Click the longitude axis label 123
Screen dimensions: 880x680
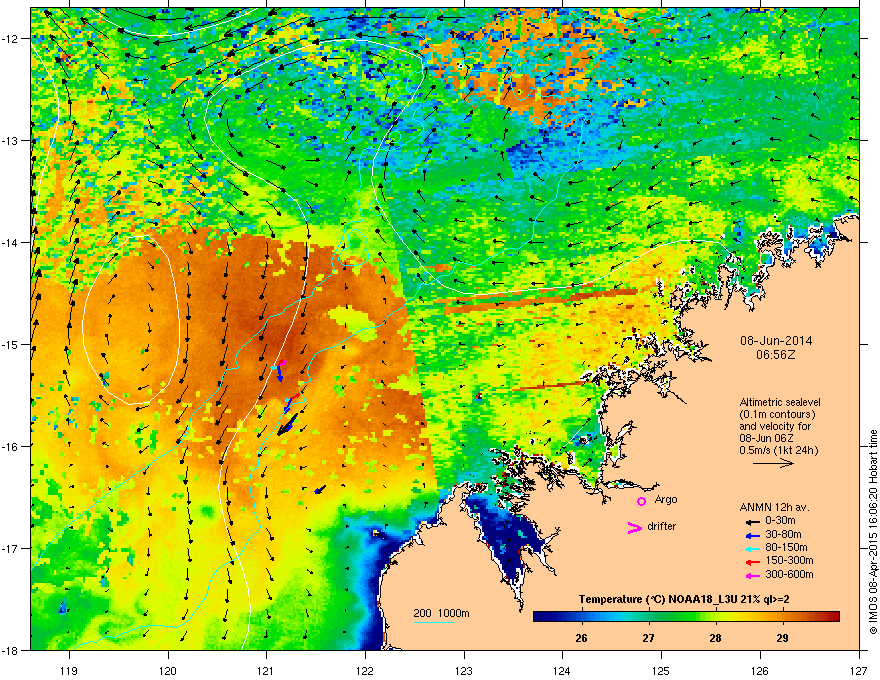point(464,670)
